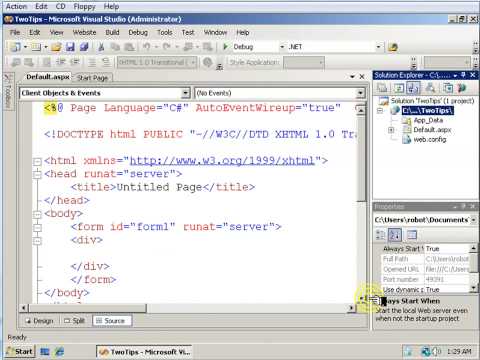Click the editor horizontal scrollbar thumb
480x360 pixels.
pyautogui.click(x=88, y=308)
